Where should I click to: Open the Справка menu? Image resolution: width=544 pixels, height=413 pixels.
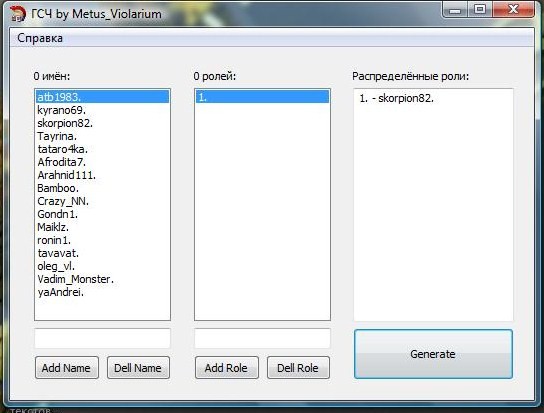coord(40,38)
